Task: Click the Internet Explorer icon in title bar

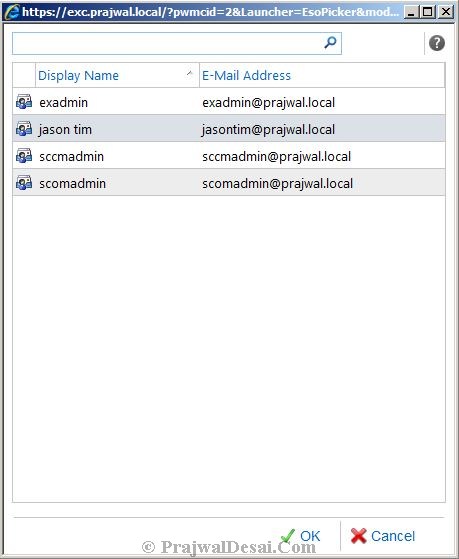Action: (x=11, y=12)
